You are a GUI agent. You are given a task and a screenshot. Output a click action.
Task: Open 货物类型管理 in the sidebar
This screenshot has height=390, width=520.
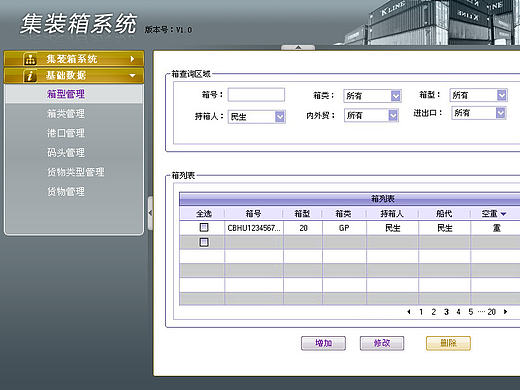click(76, 172)
